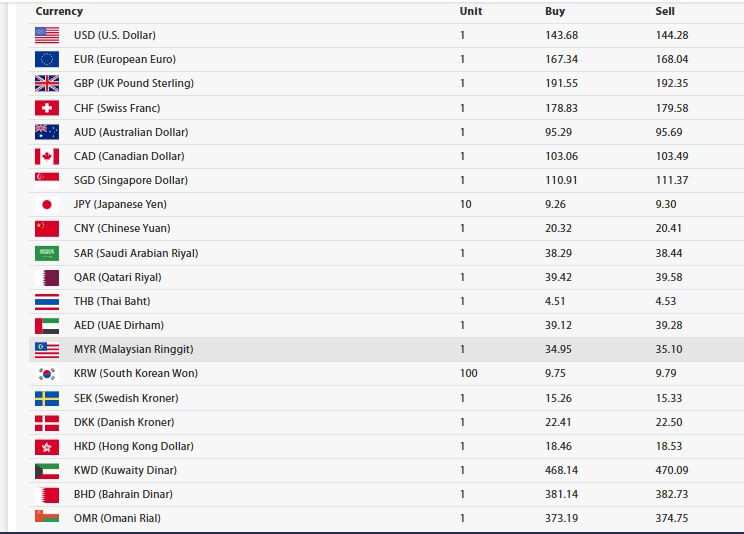744x534 pixels.
Task: Click the Sell column header
Action: [665, 11]
